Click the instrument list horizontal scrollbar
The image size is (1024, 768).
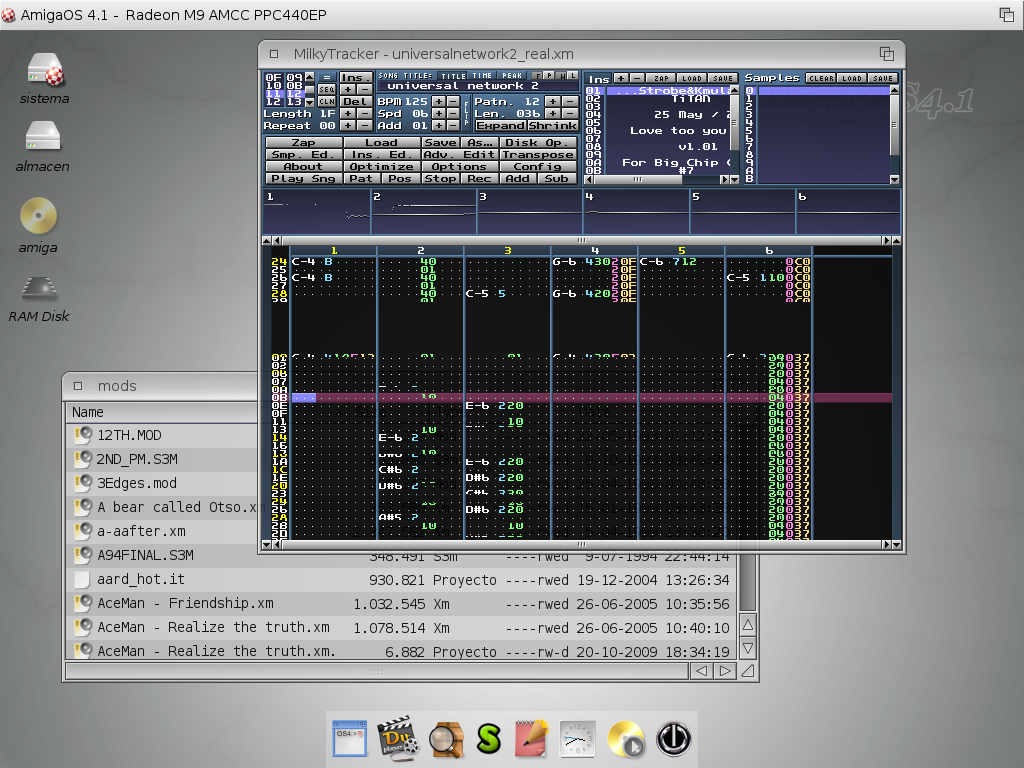pos(656,180)
